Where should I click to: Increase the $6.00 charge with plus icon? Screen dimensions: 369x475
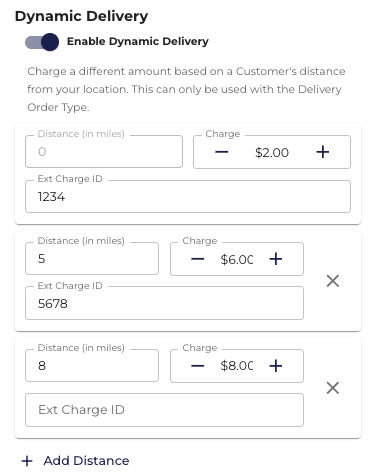coord(276,259)
